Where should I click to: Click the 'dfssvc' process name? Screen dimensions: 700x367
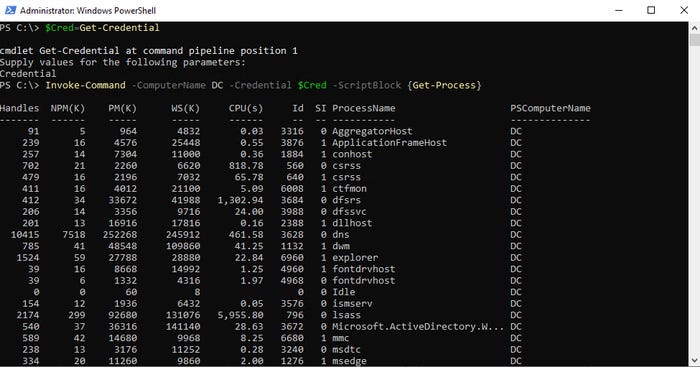click(350, 212)
